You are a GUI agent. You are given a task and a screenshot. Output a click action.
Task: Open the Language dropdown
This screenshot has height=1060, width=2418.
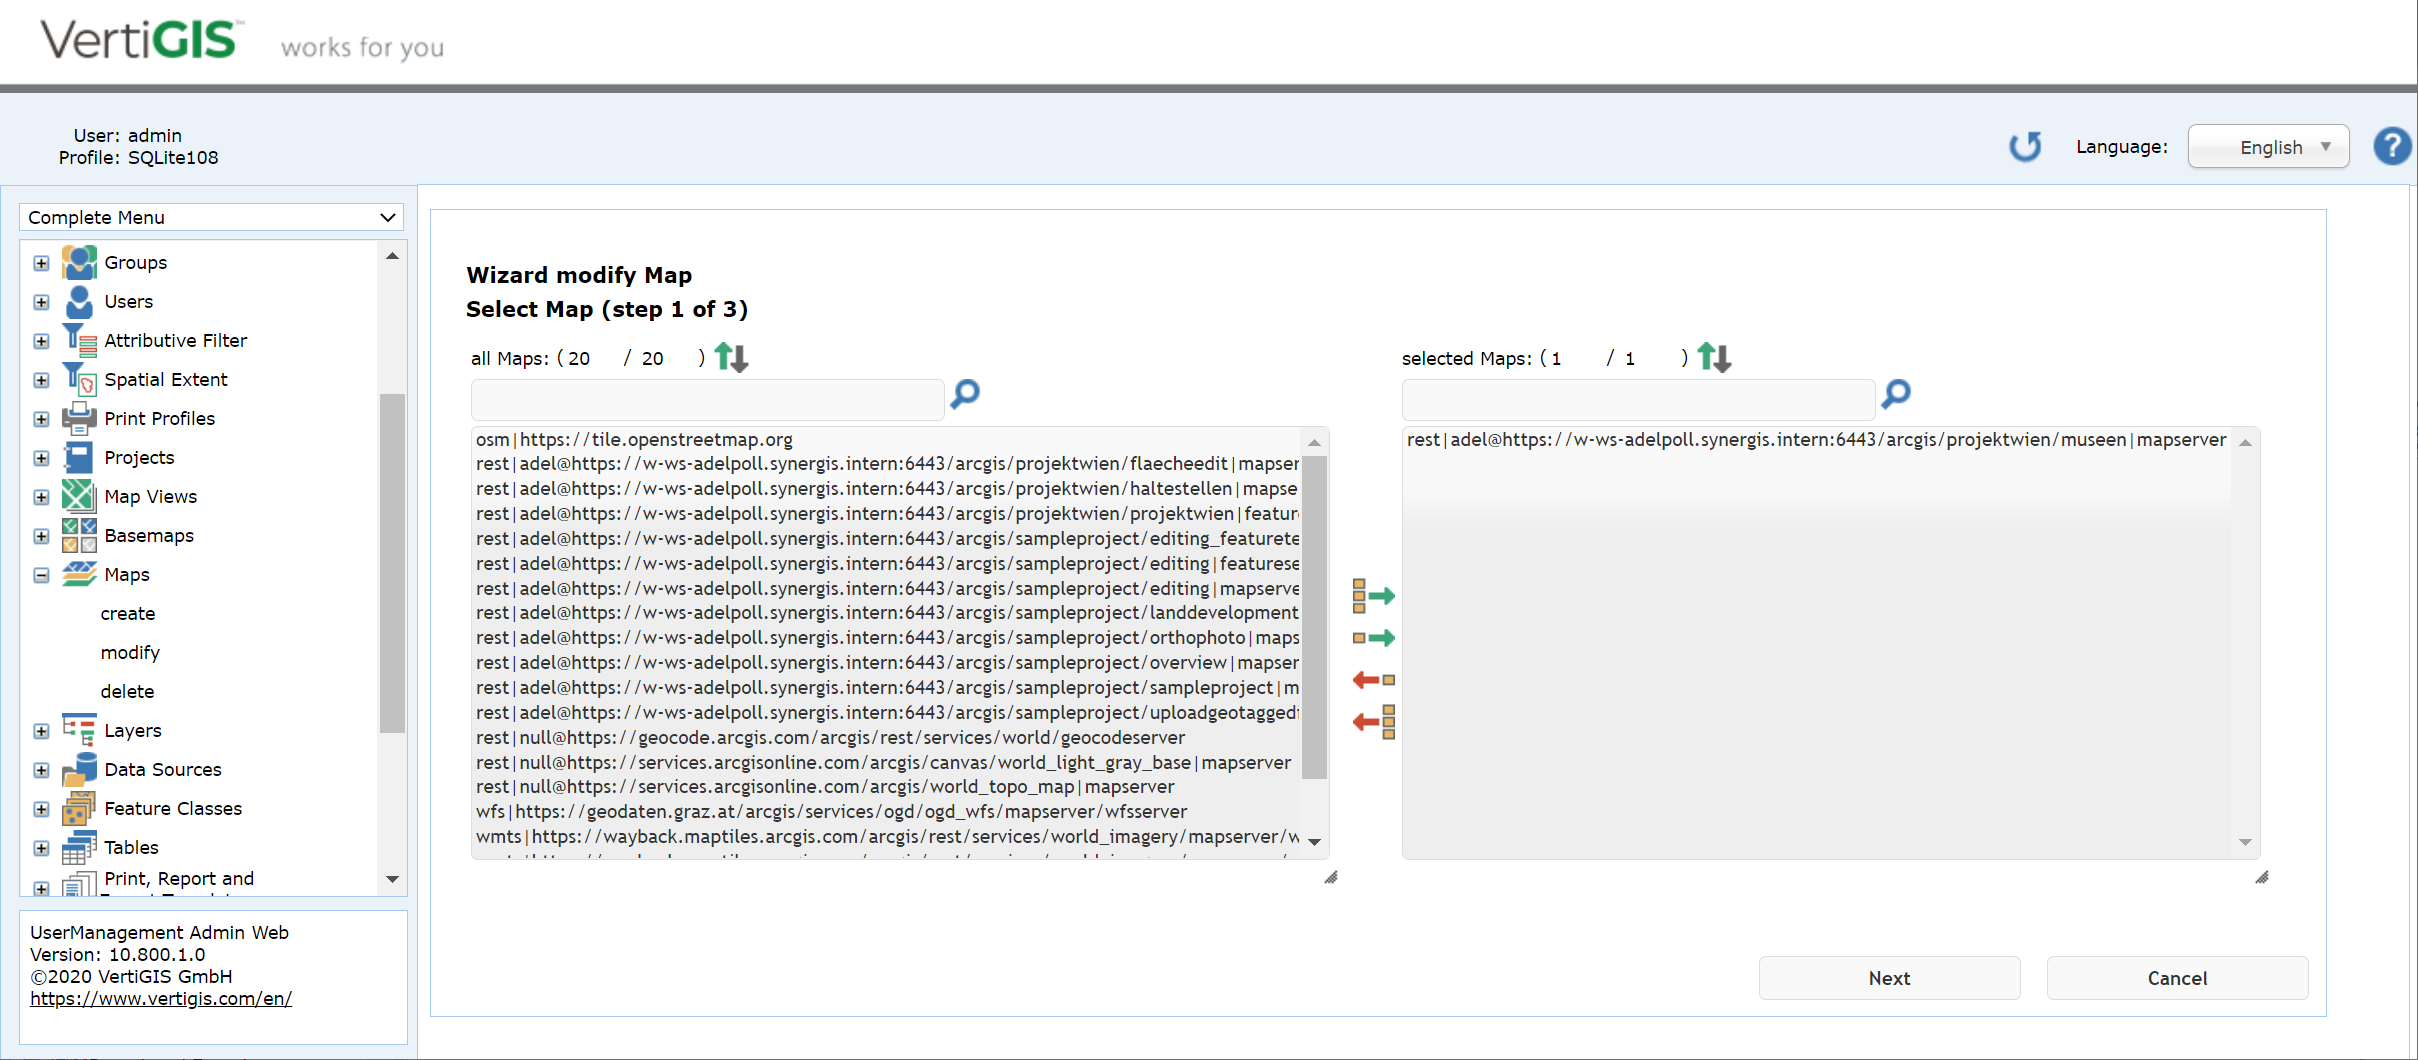tap(2267, 147)
